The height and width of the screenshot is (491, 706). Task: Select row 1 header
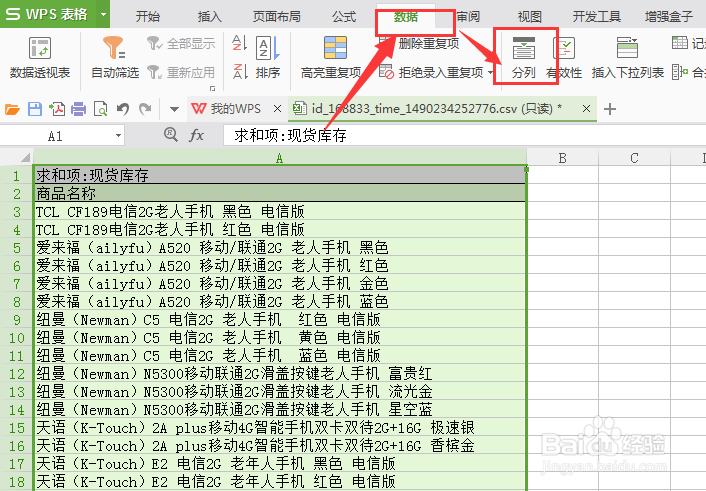click(x=17, y=175)
